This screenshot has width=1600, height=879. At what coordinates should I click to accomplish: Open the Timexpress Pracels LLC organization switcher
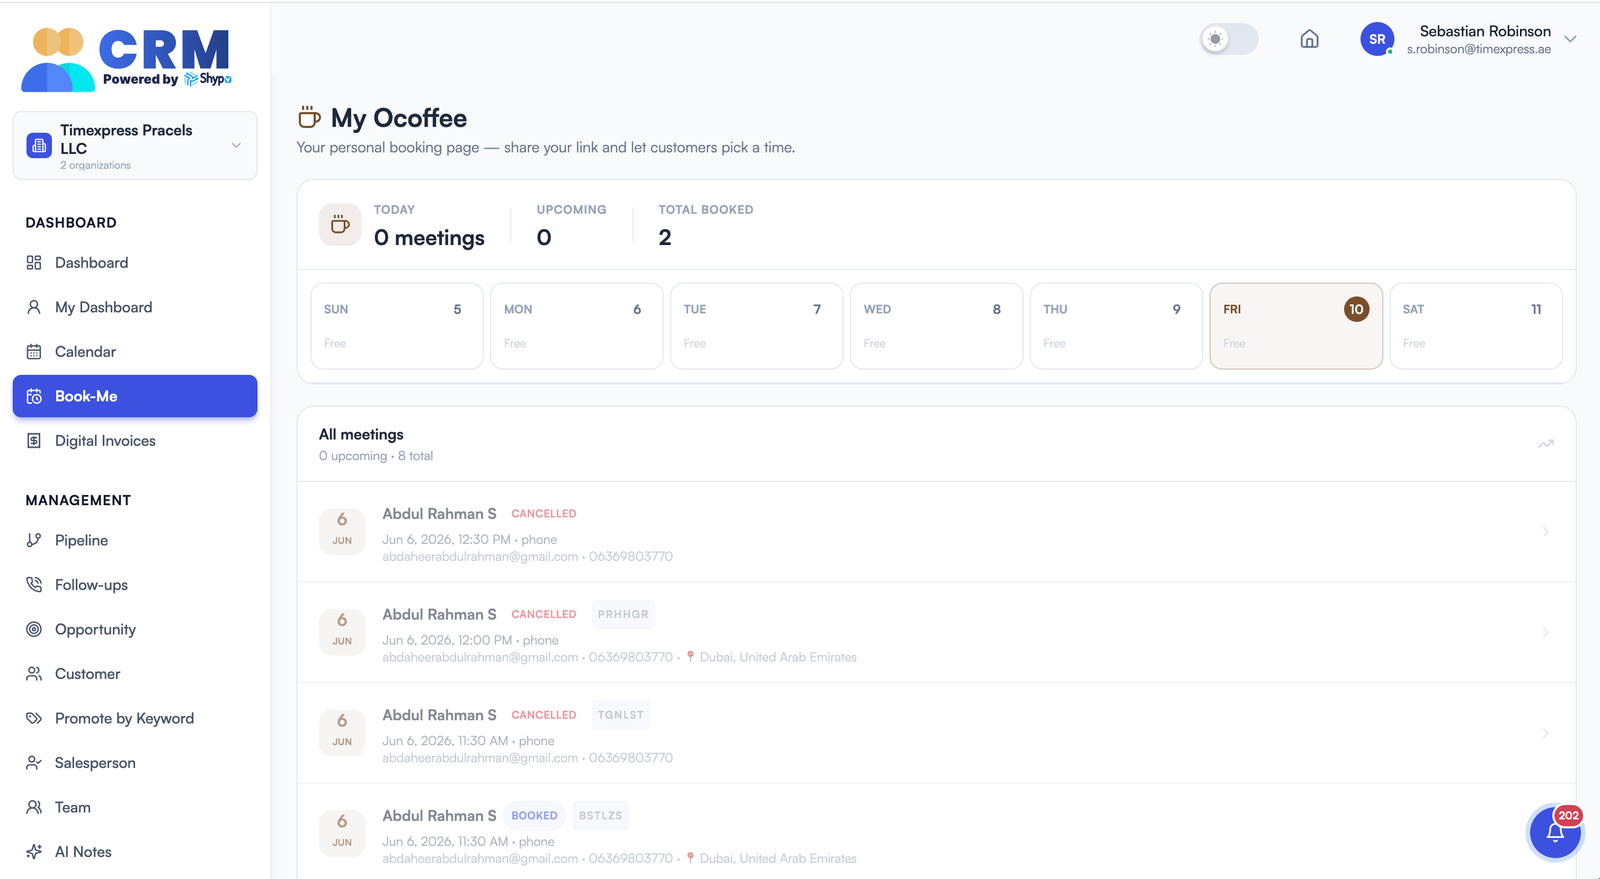pos(135,146)
